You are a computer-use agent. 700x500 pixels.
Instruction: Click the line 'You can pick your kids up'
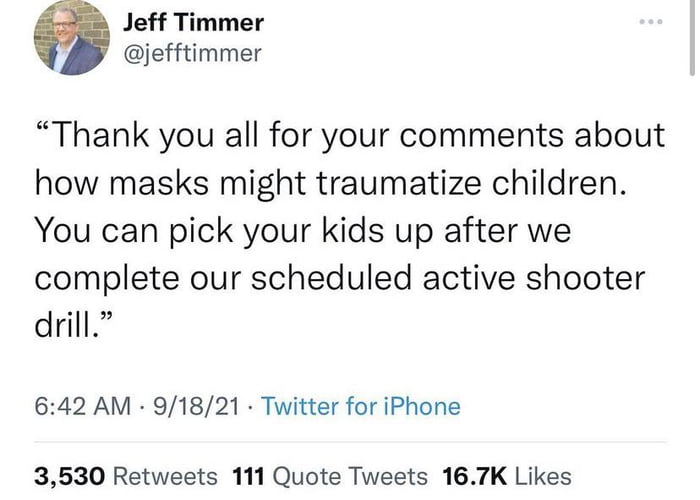[233, 231]
